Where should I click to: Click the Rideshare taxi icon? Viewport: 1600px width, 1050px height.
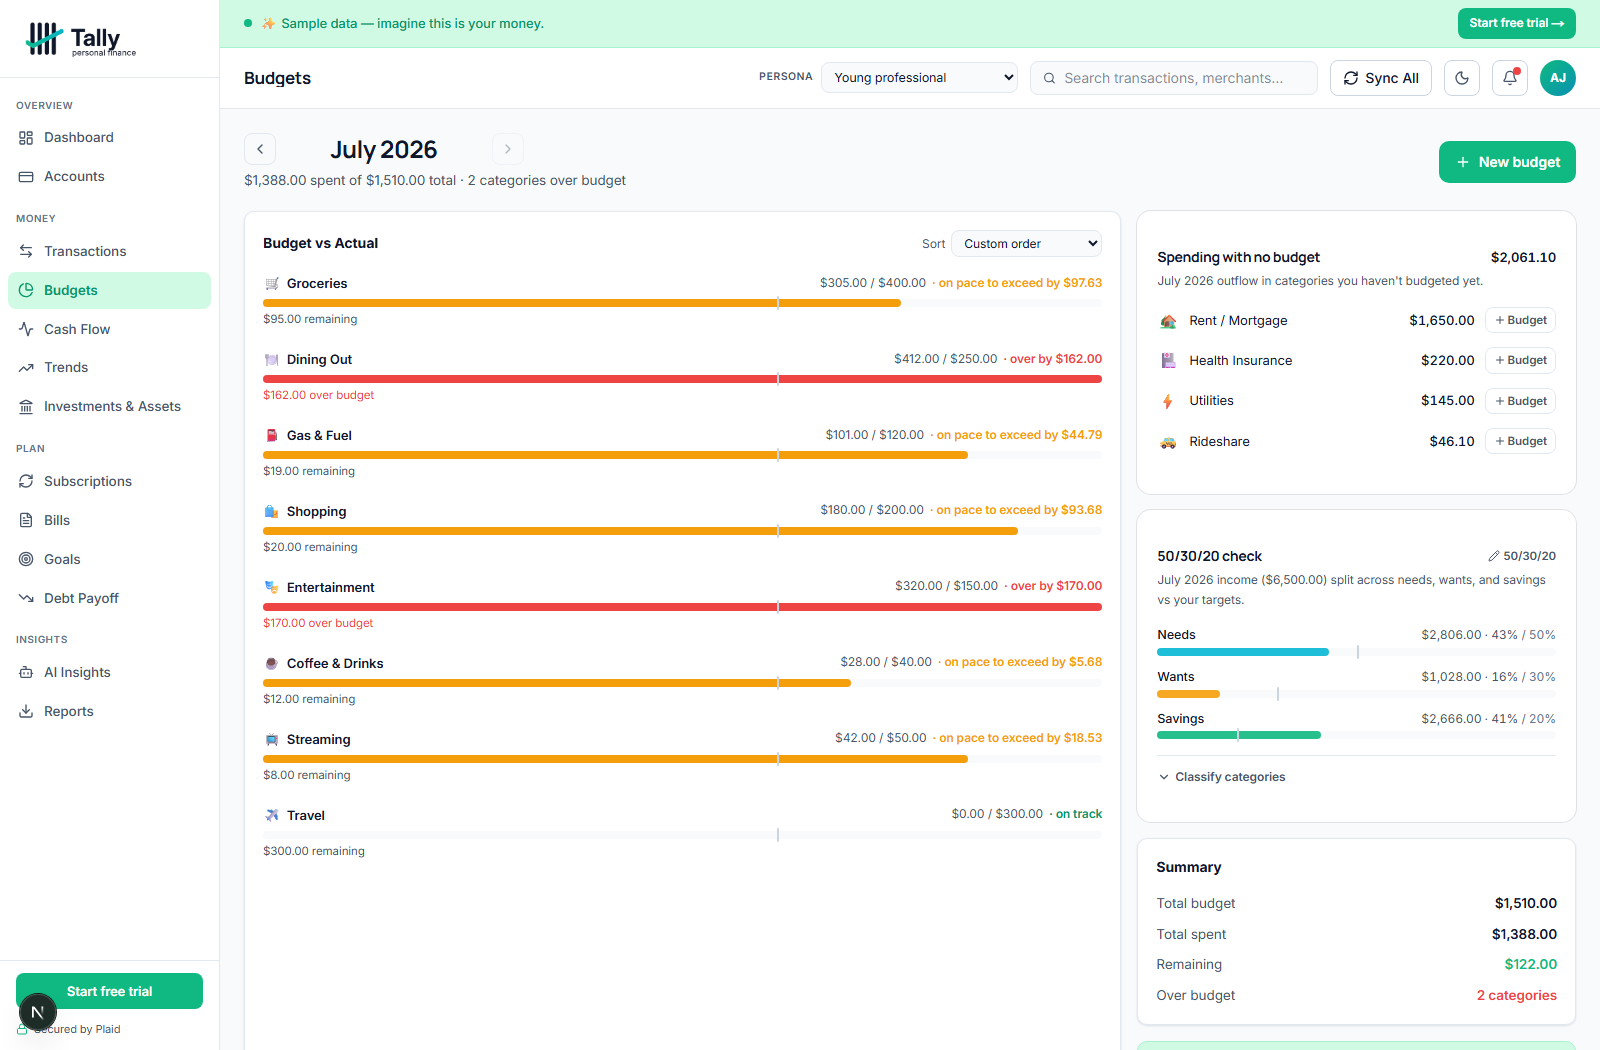[1168, 442]
